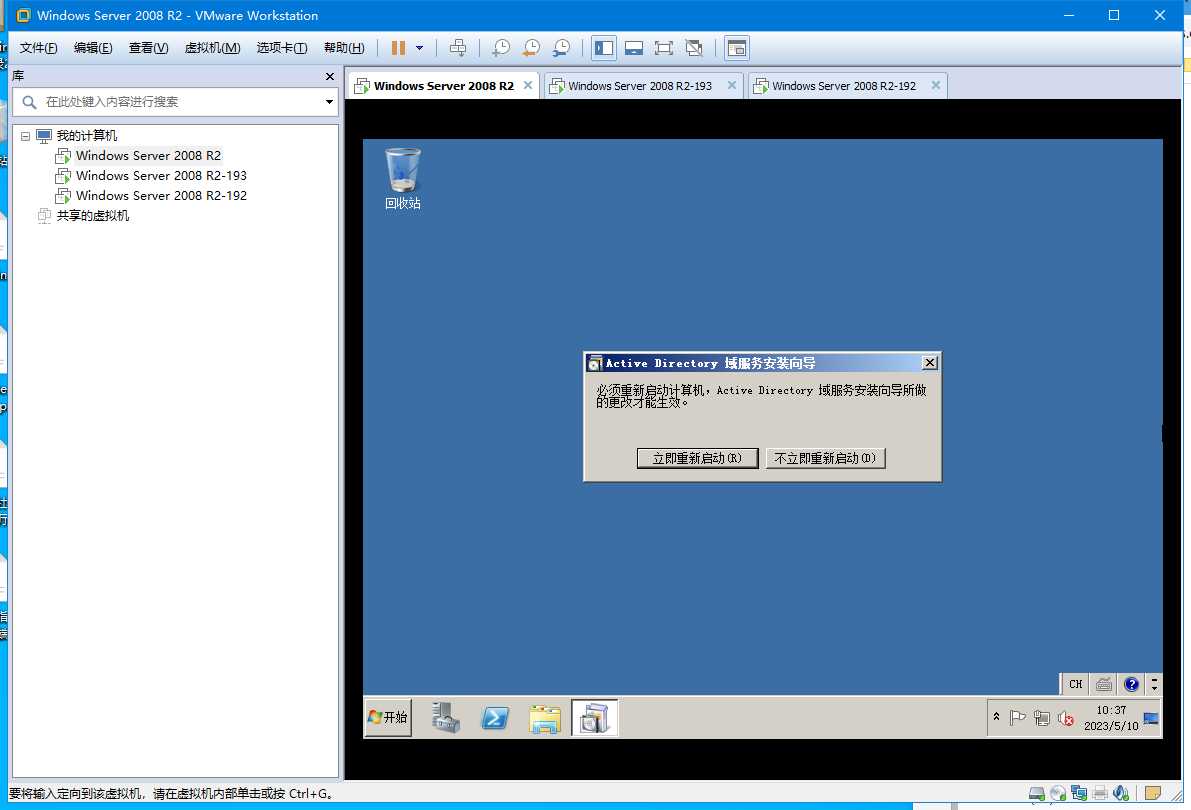
Task: Take a snapshot of this virtual machine
Action: tap(501, 48)
